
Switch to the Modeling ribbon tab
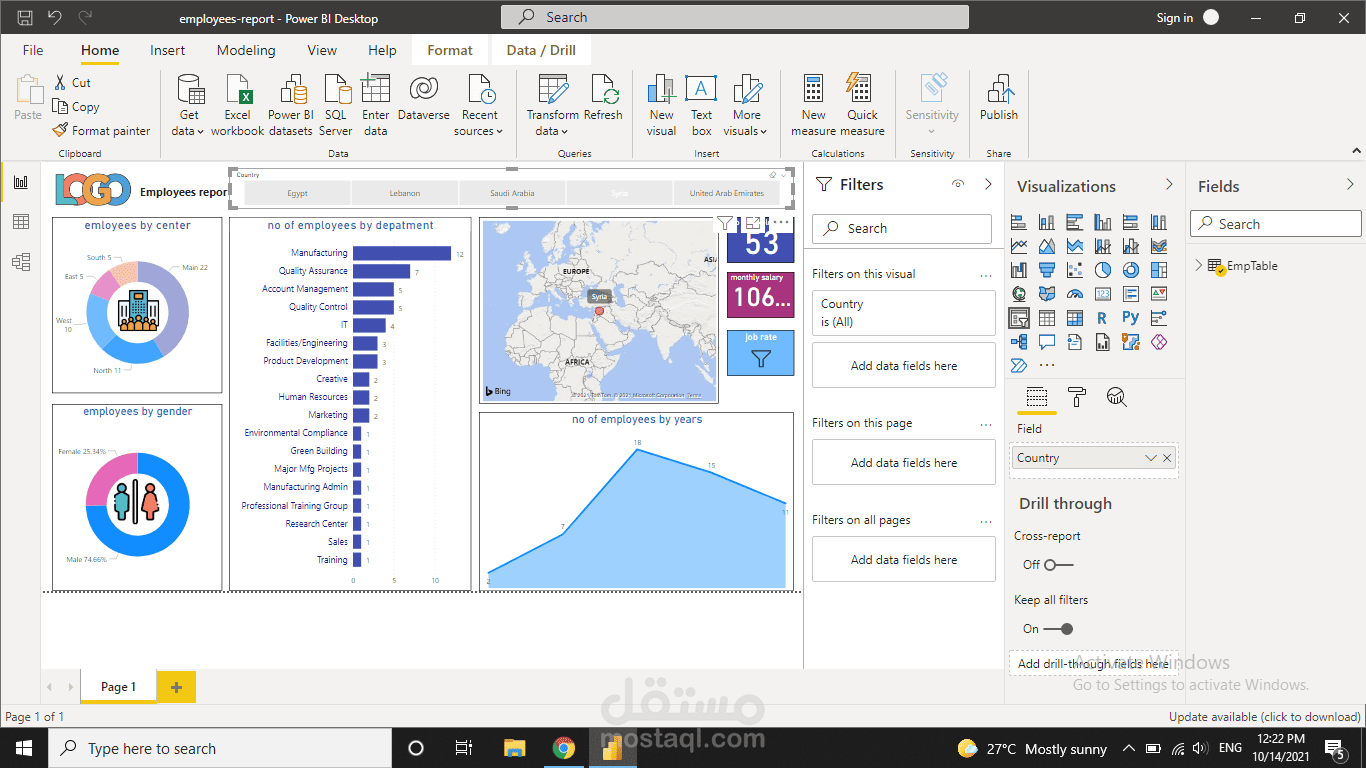[246, 50]
